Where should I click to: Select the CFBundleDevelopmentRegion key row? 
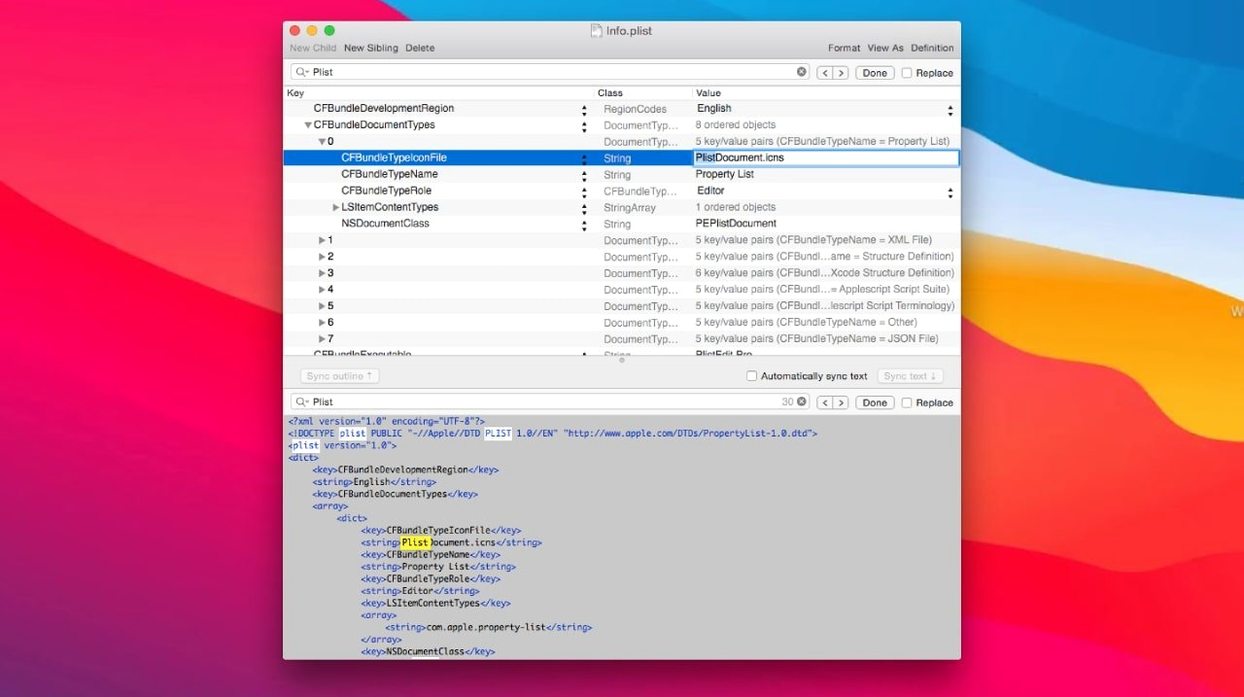(x=384, y=108)
